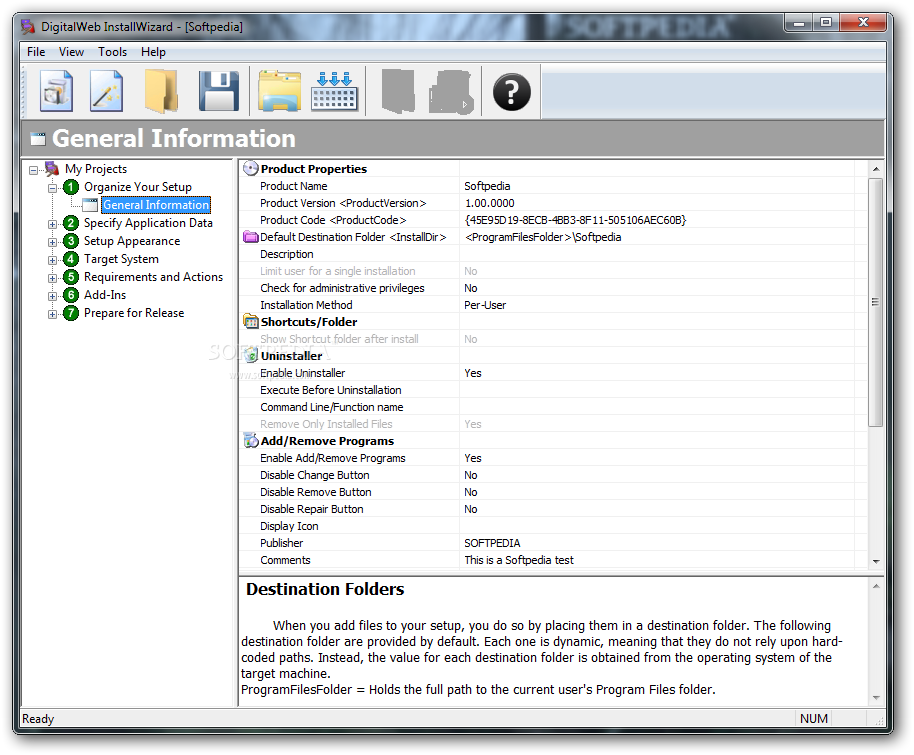Click green step 7 circle icon
This screenshot has width=914, height=755.
pos(71,313)
